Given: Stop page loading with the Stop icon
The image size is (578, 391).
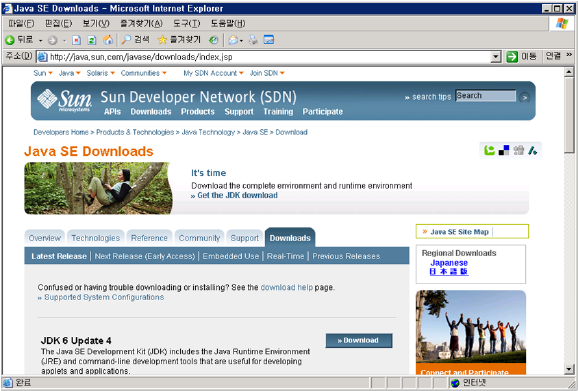Looking at the screenshot, I should pyautogui.click(x=76, y=40).
